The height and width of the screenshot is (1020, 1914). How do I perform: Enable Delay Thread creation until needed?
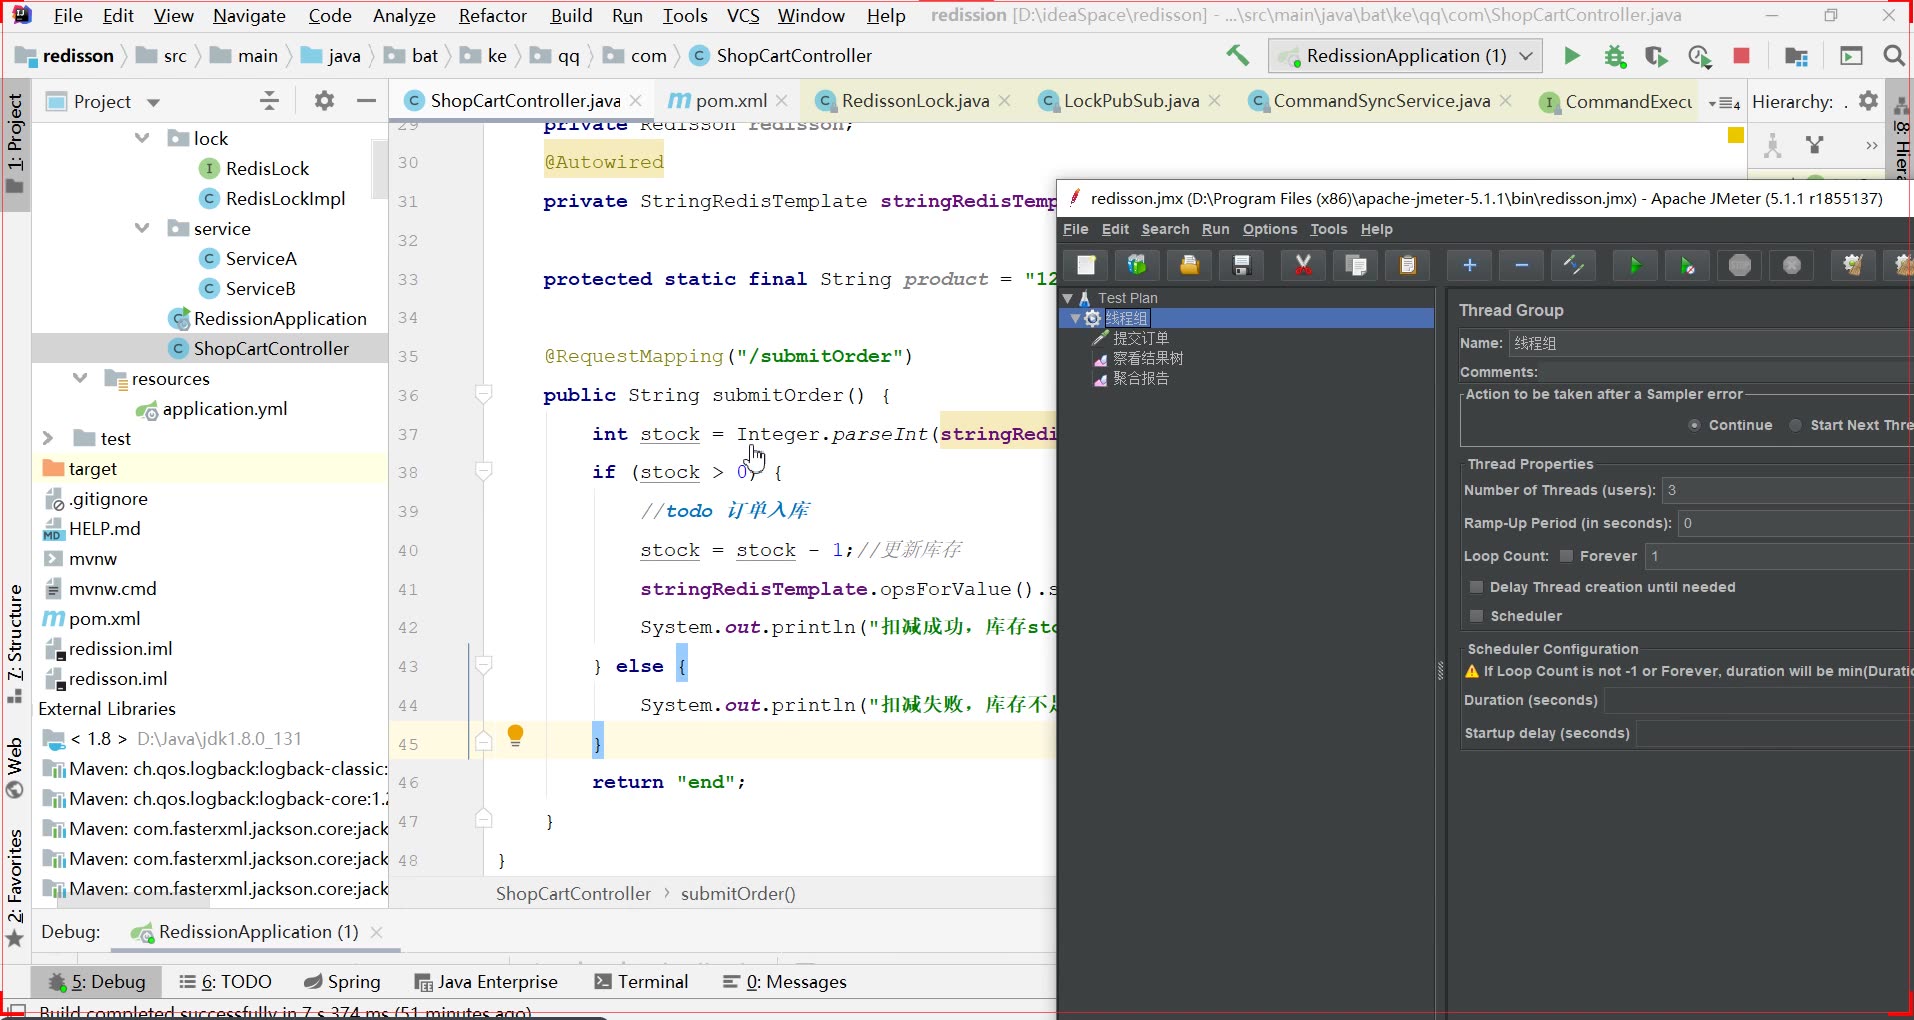(x=1476, y=587)
